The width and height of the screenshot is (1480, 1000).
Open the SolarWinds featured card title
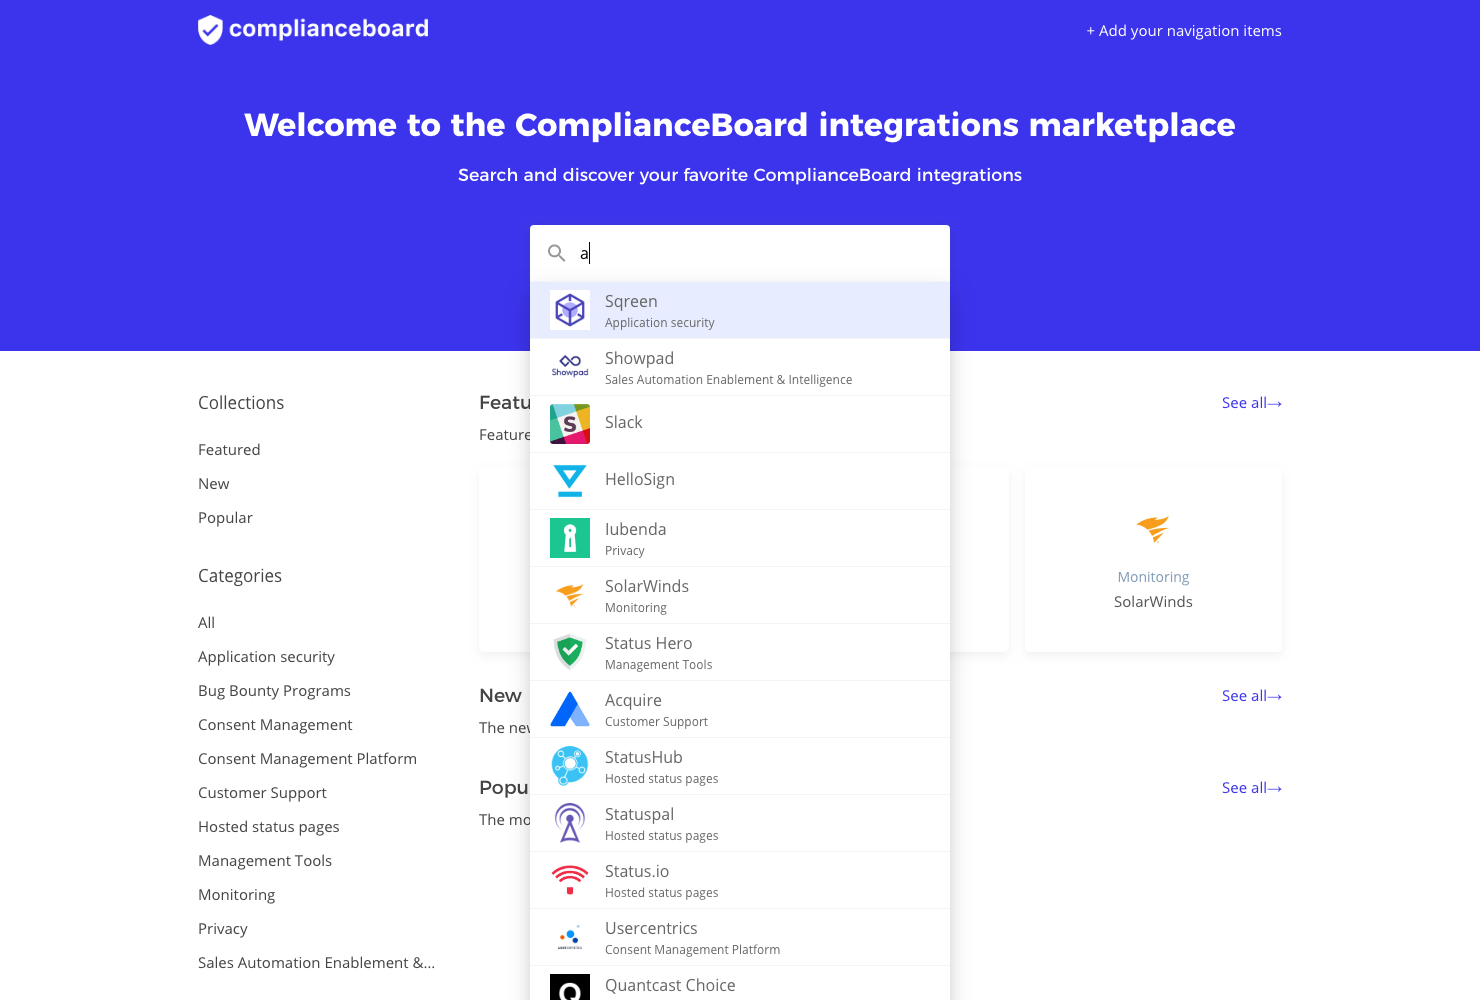1153,602
